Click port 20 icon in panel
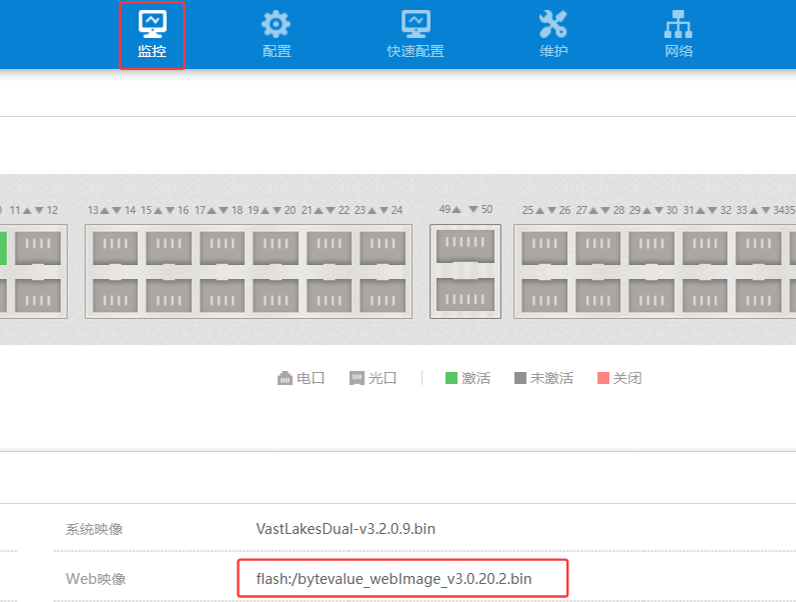Viewport: 796px width, 602px height. [x=275, y=295]
